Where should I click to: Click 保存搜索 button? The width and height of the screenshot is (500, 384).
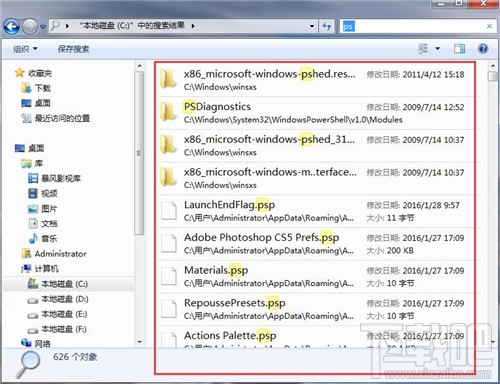pos(73,49)
